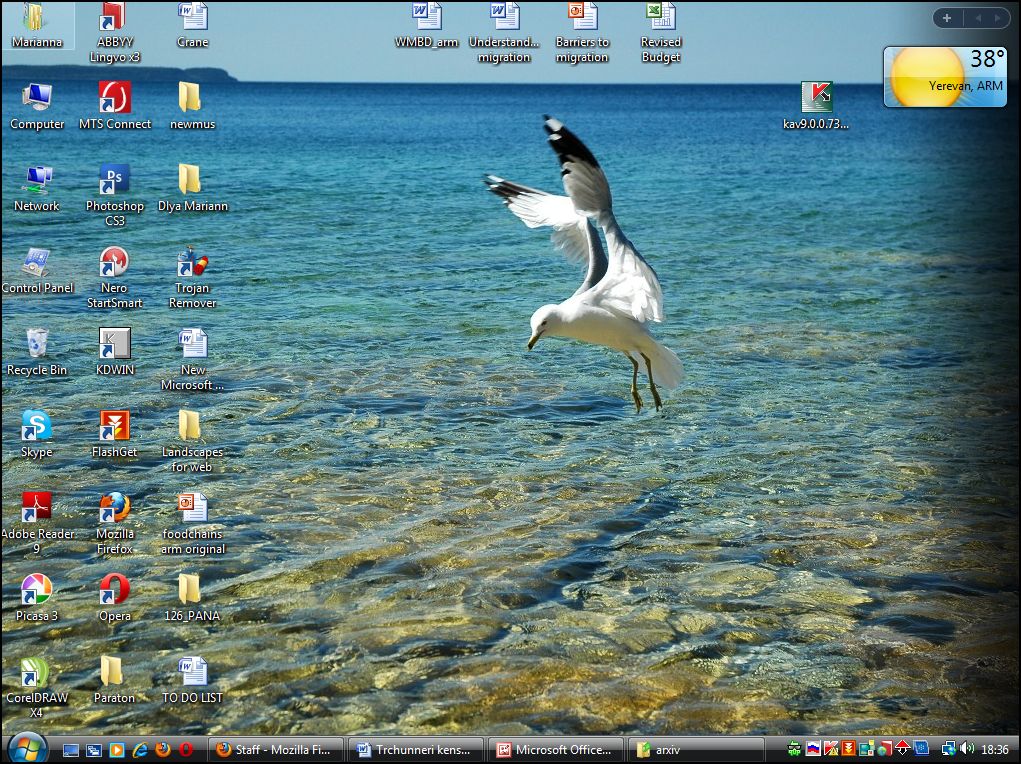Click Show Desktop in Quick Launch
This screenshot has height=764, width=1021.
[71, 749]
